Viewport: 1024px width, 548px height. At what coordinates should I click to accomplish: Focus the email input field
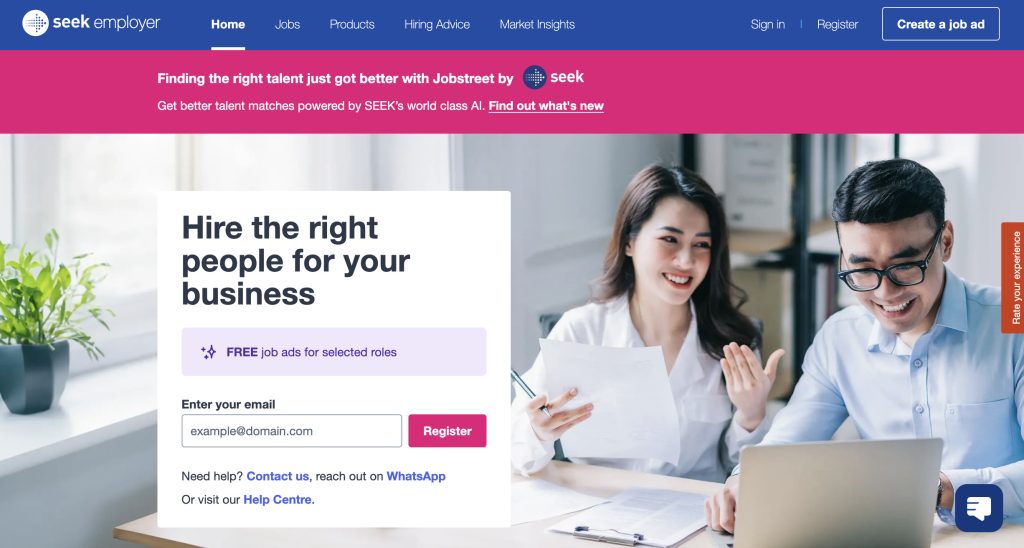click(x=291, y=431)
